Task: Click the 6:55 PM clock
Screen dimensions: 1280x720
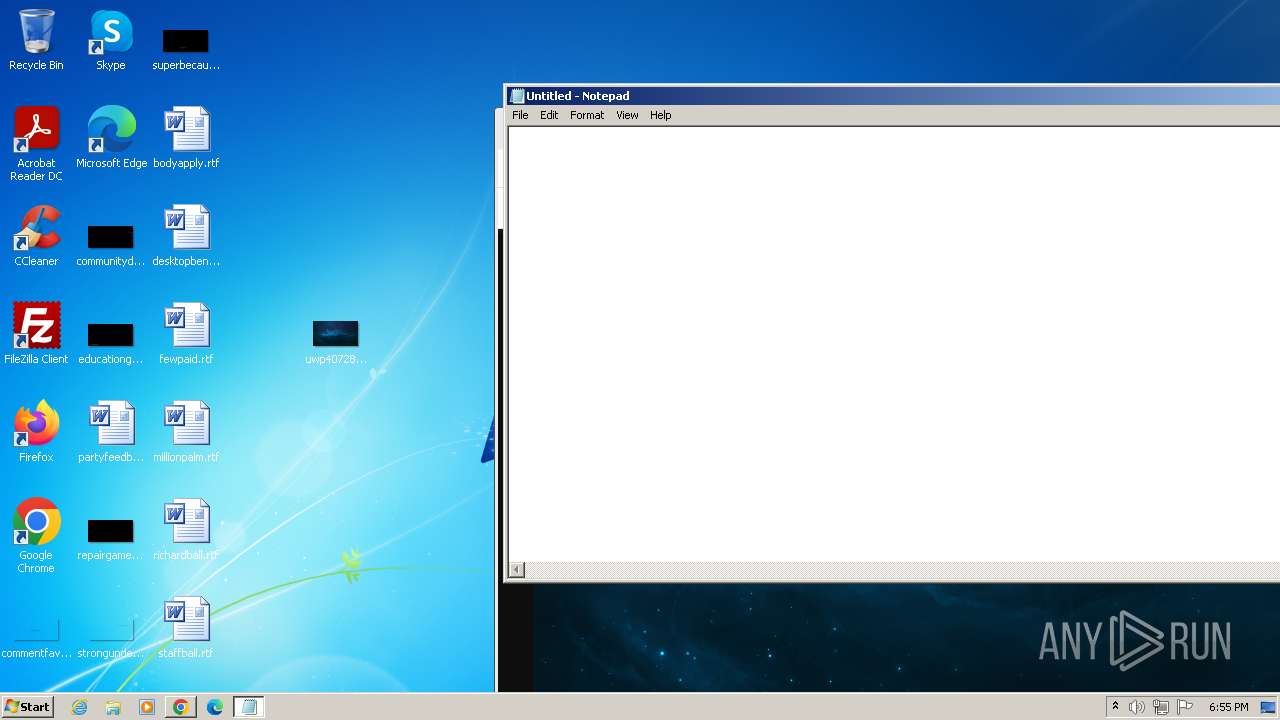Action: [x=1228, y=707]
